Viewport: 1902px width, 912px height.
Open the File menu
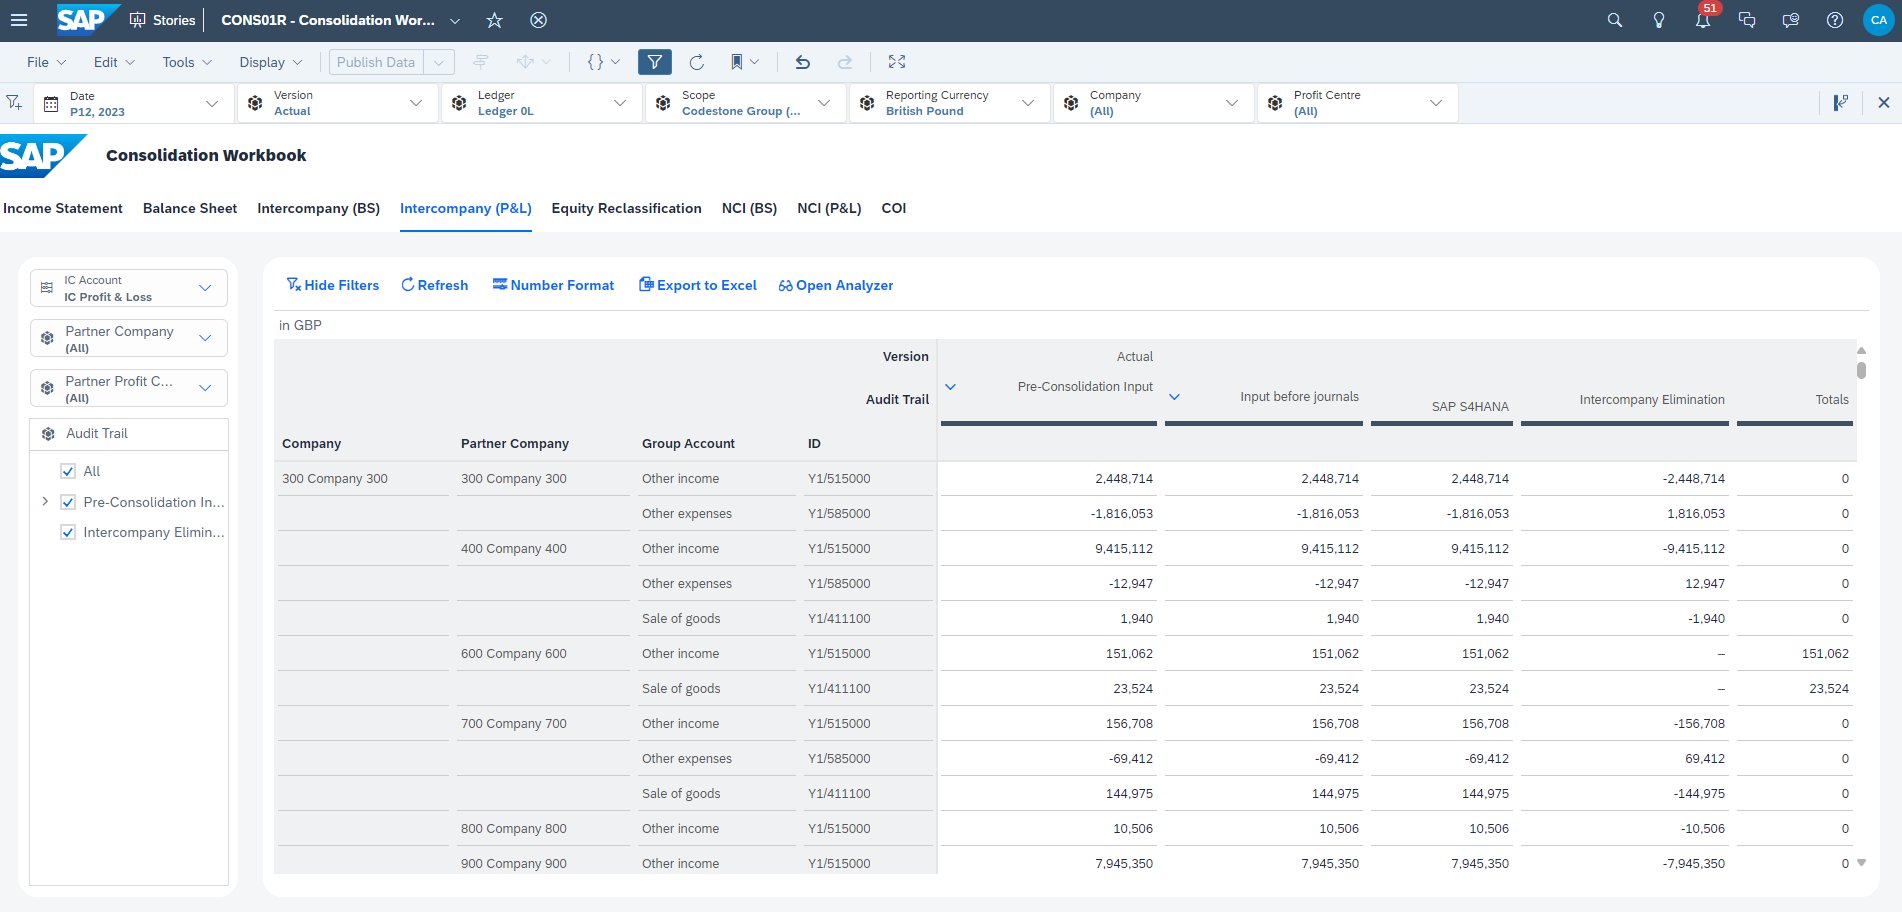(46, 62)
